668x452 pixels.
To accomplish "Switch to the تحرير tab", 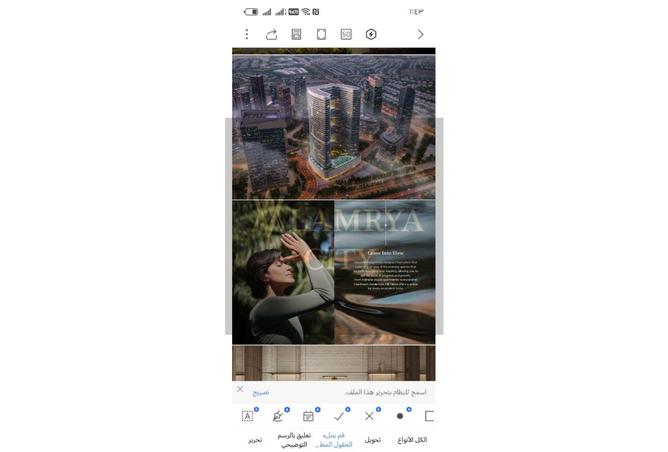I will point(255,440).
